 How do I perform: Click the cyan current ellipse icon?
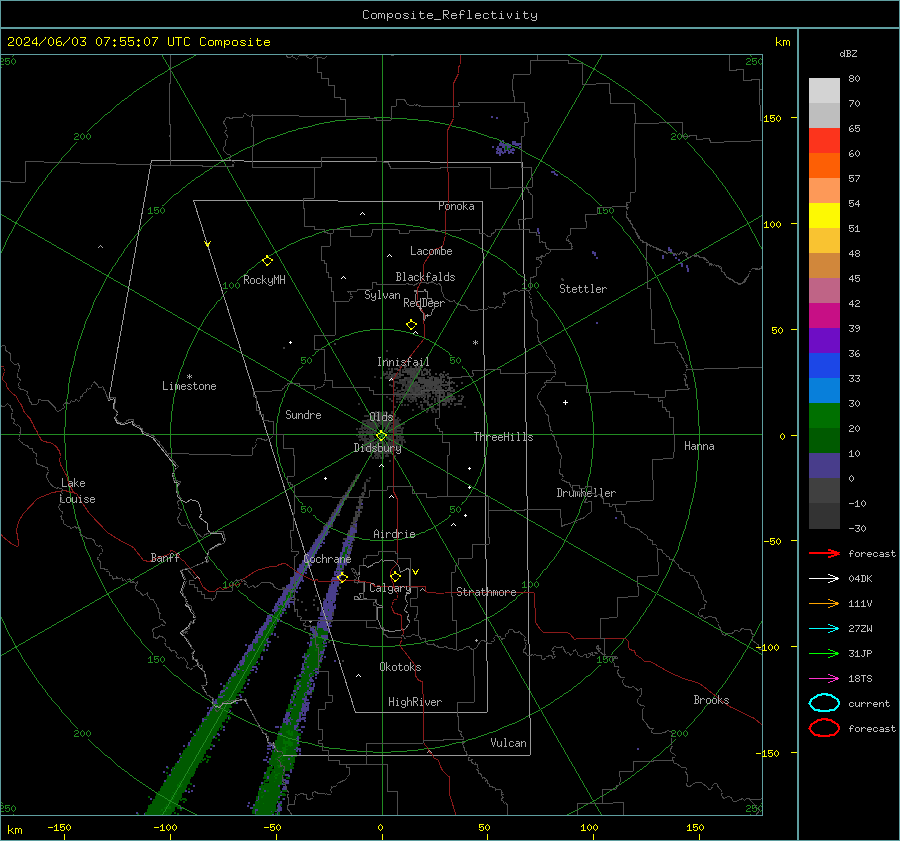[824, 703]
